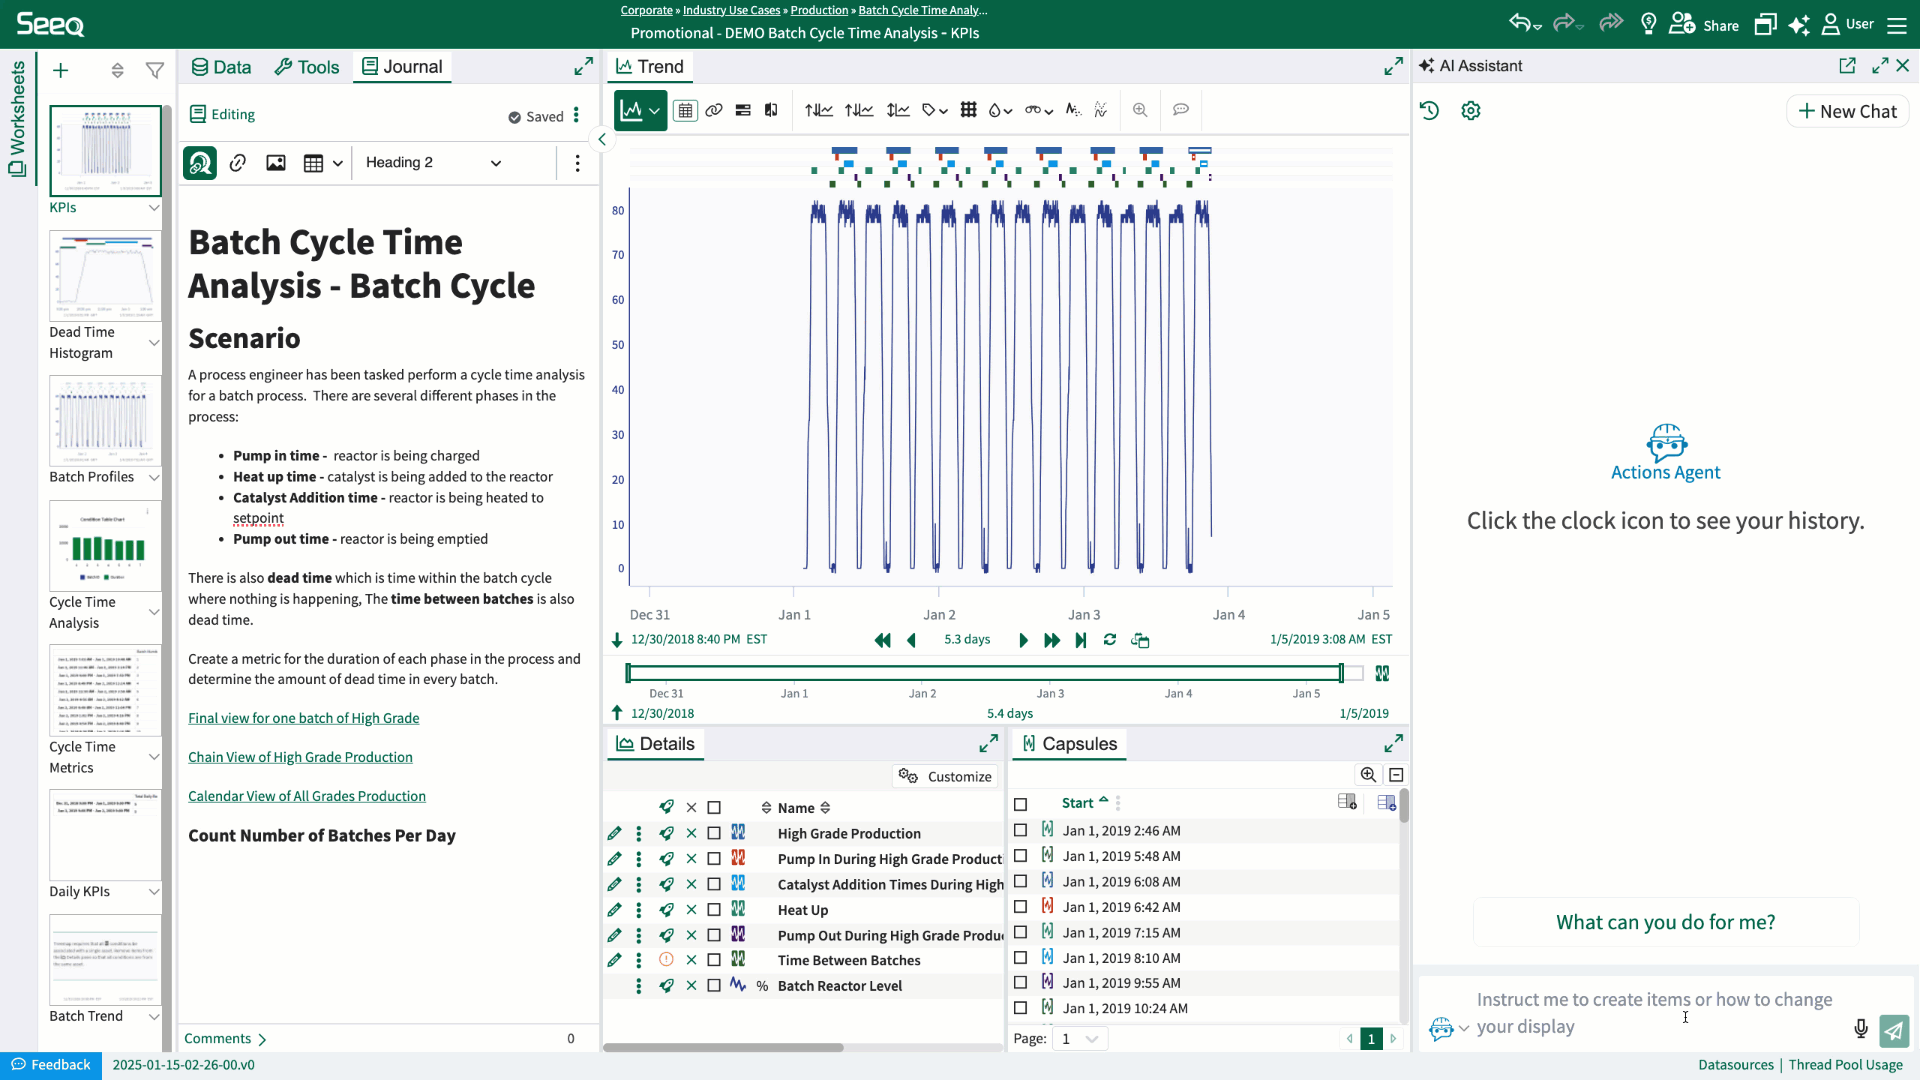Expand Daily KPIs worksheet options chevron

coord(154,892)
